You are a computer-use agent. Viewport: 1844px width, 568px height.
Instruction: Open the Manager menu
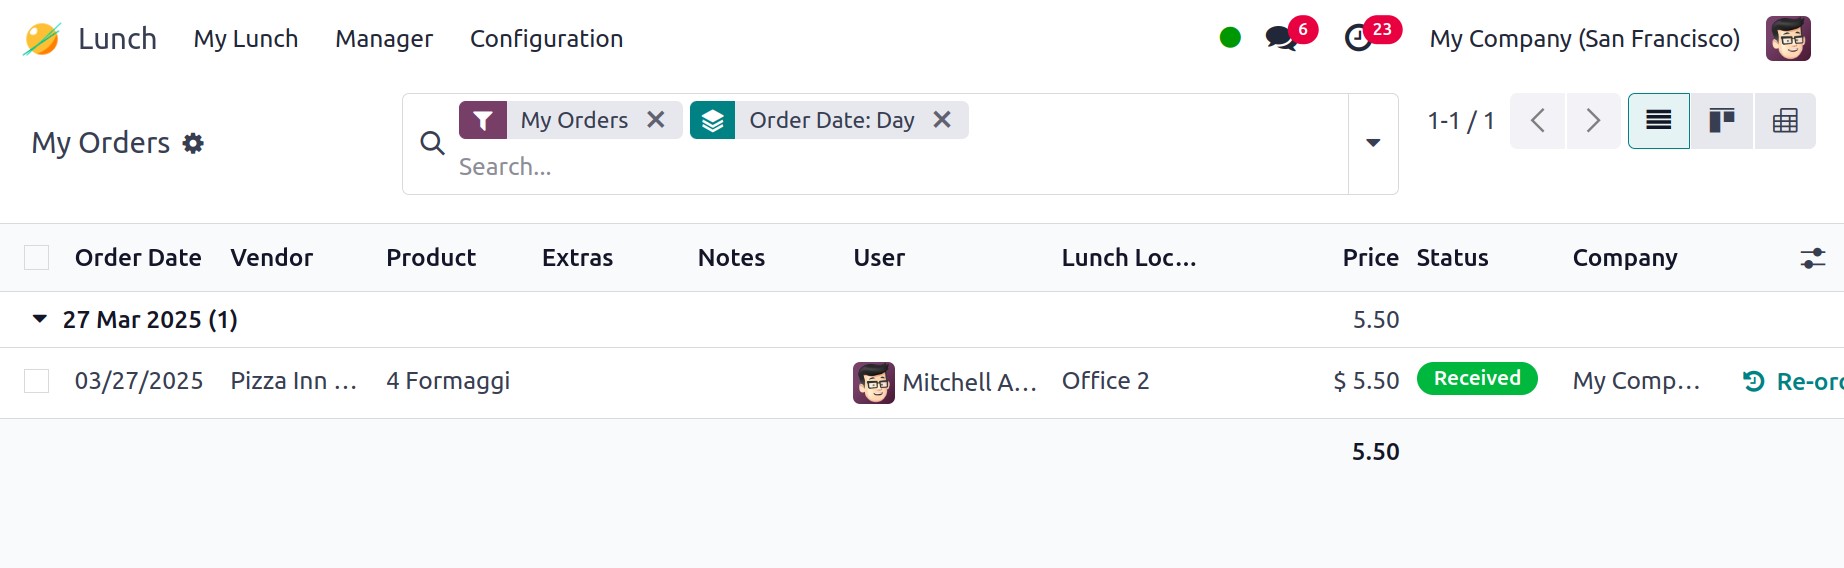[384, 39]
